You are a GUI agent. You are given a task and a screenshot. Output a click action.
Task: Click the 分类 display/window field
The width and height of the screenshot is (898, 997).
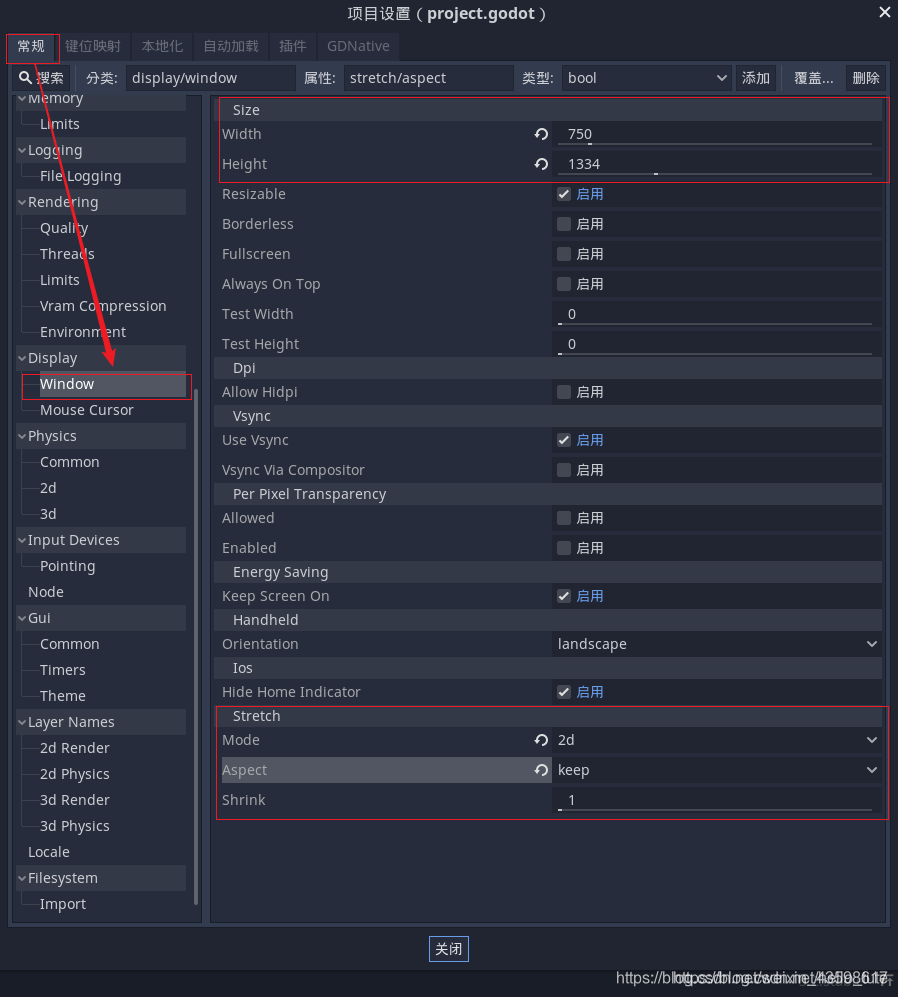click(x=211, y=78)
